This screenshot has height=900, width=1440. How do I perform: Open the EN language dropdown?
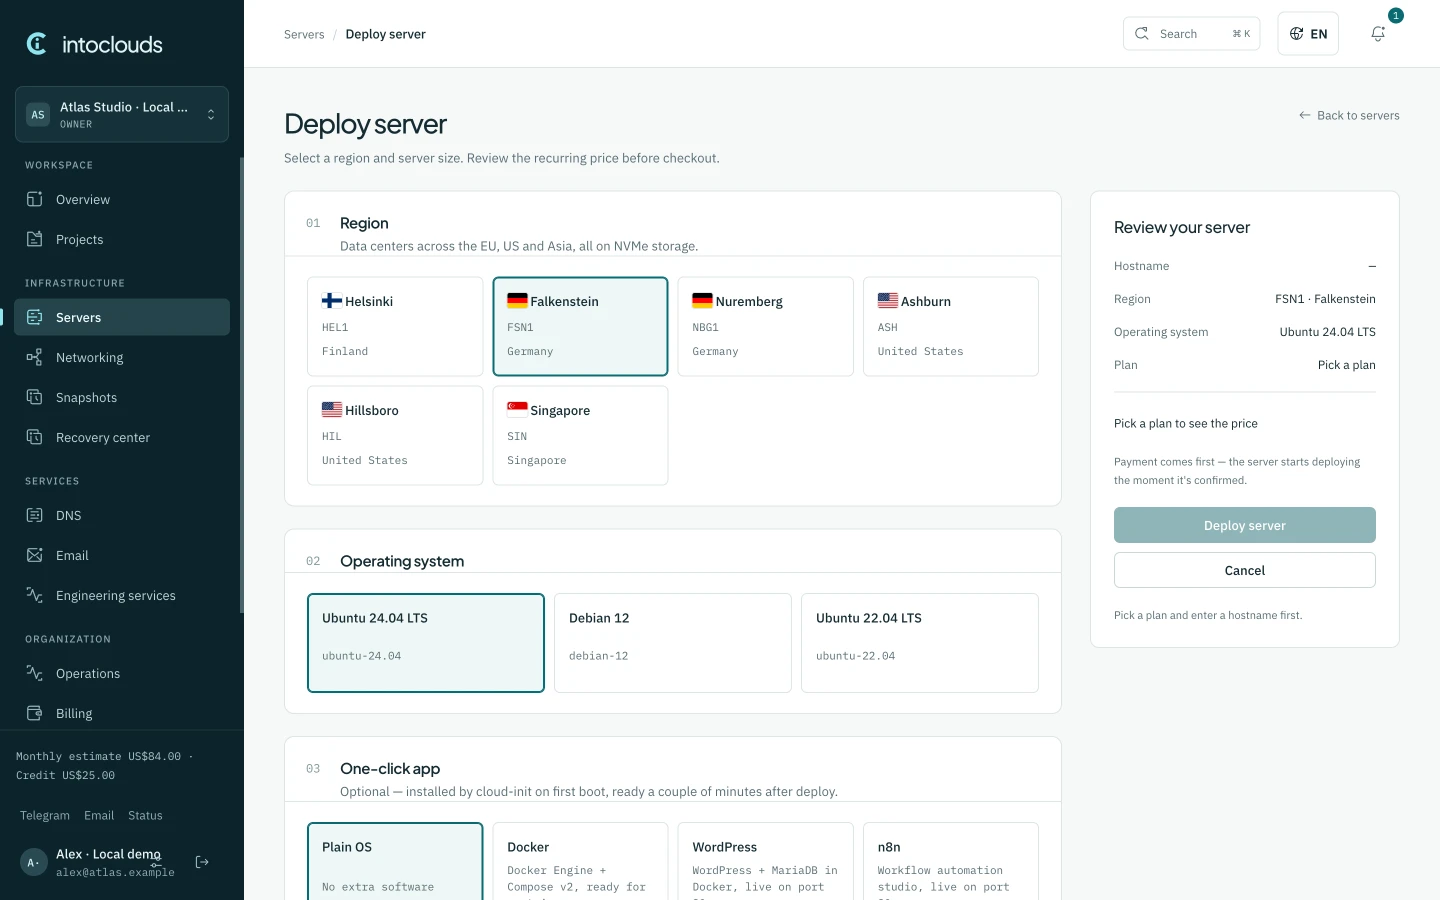tap(1308, 34)
